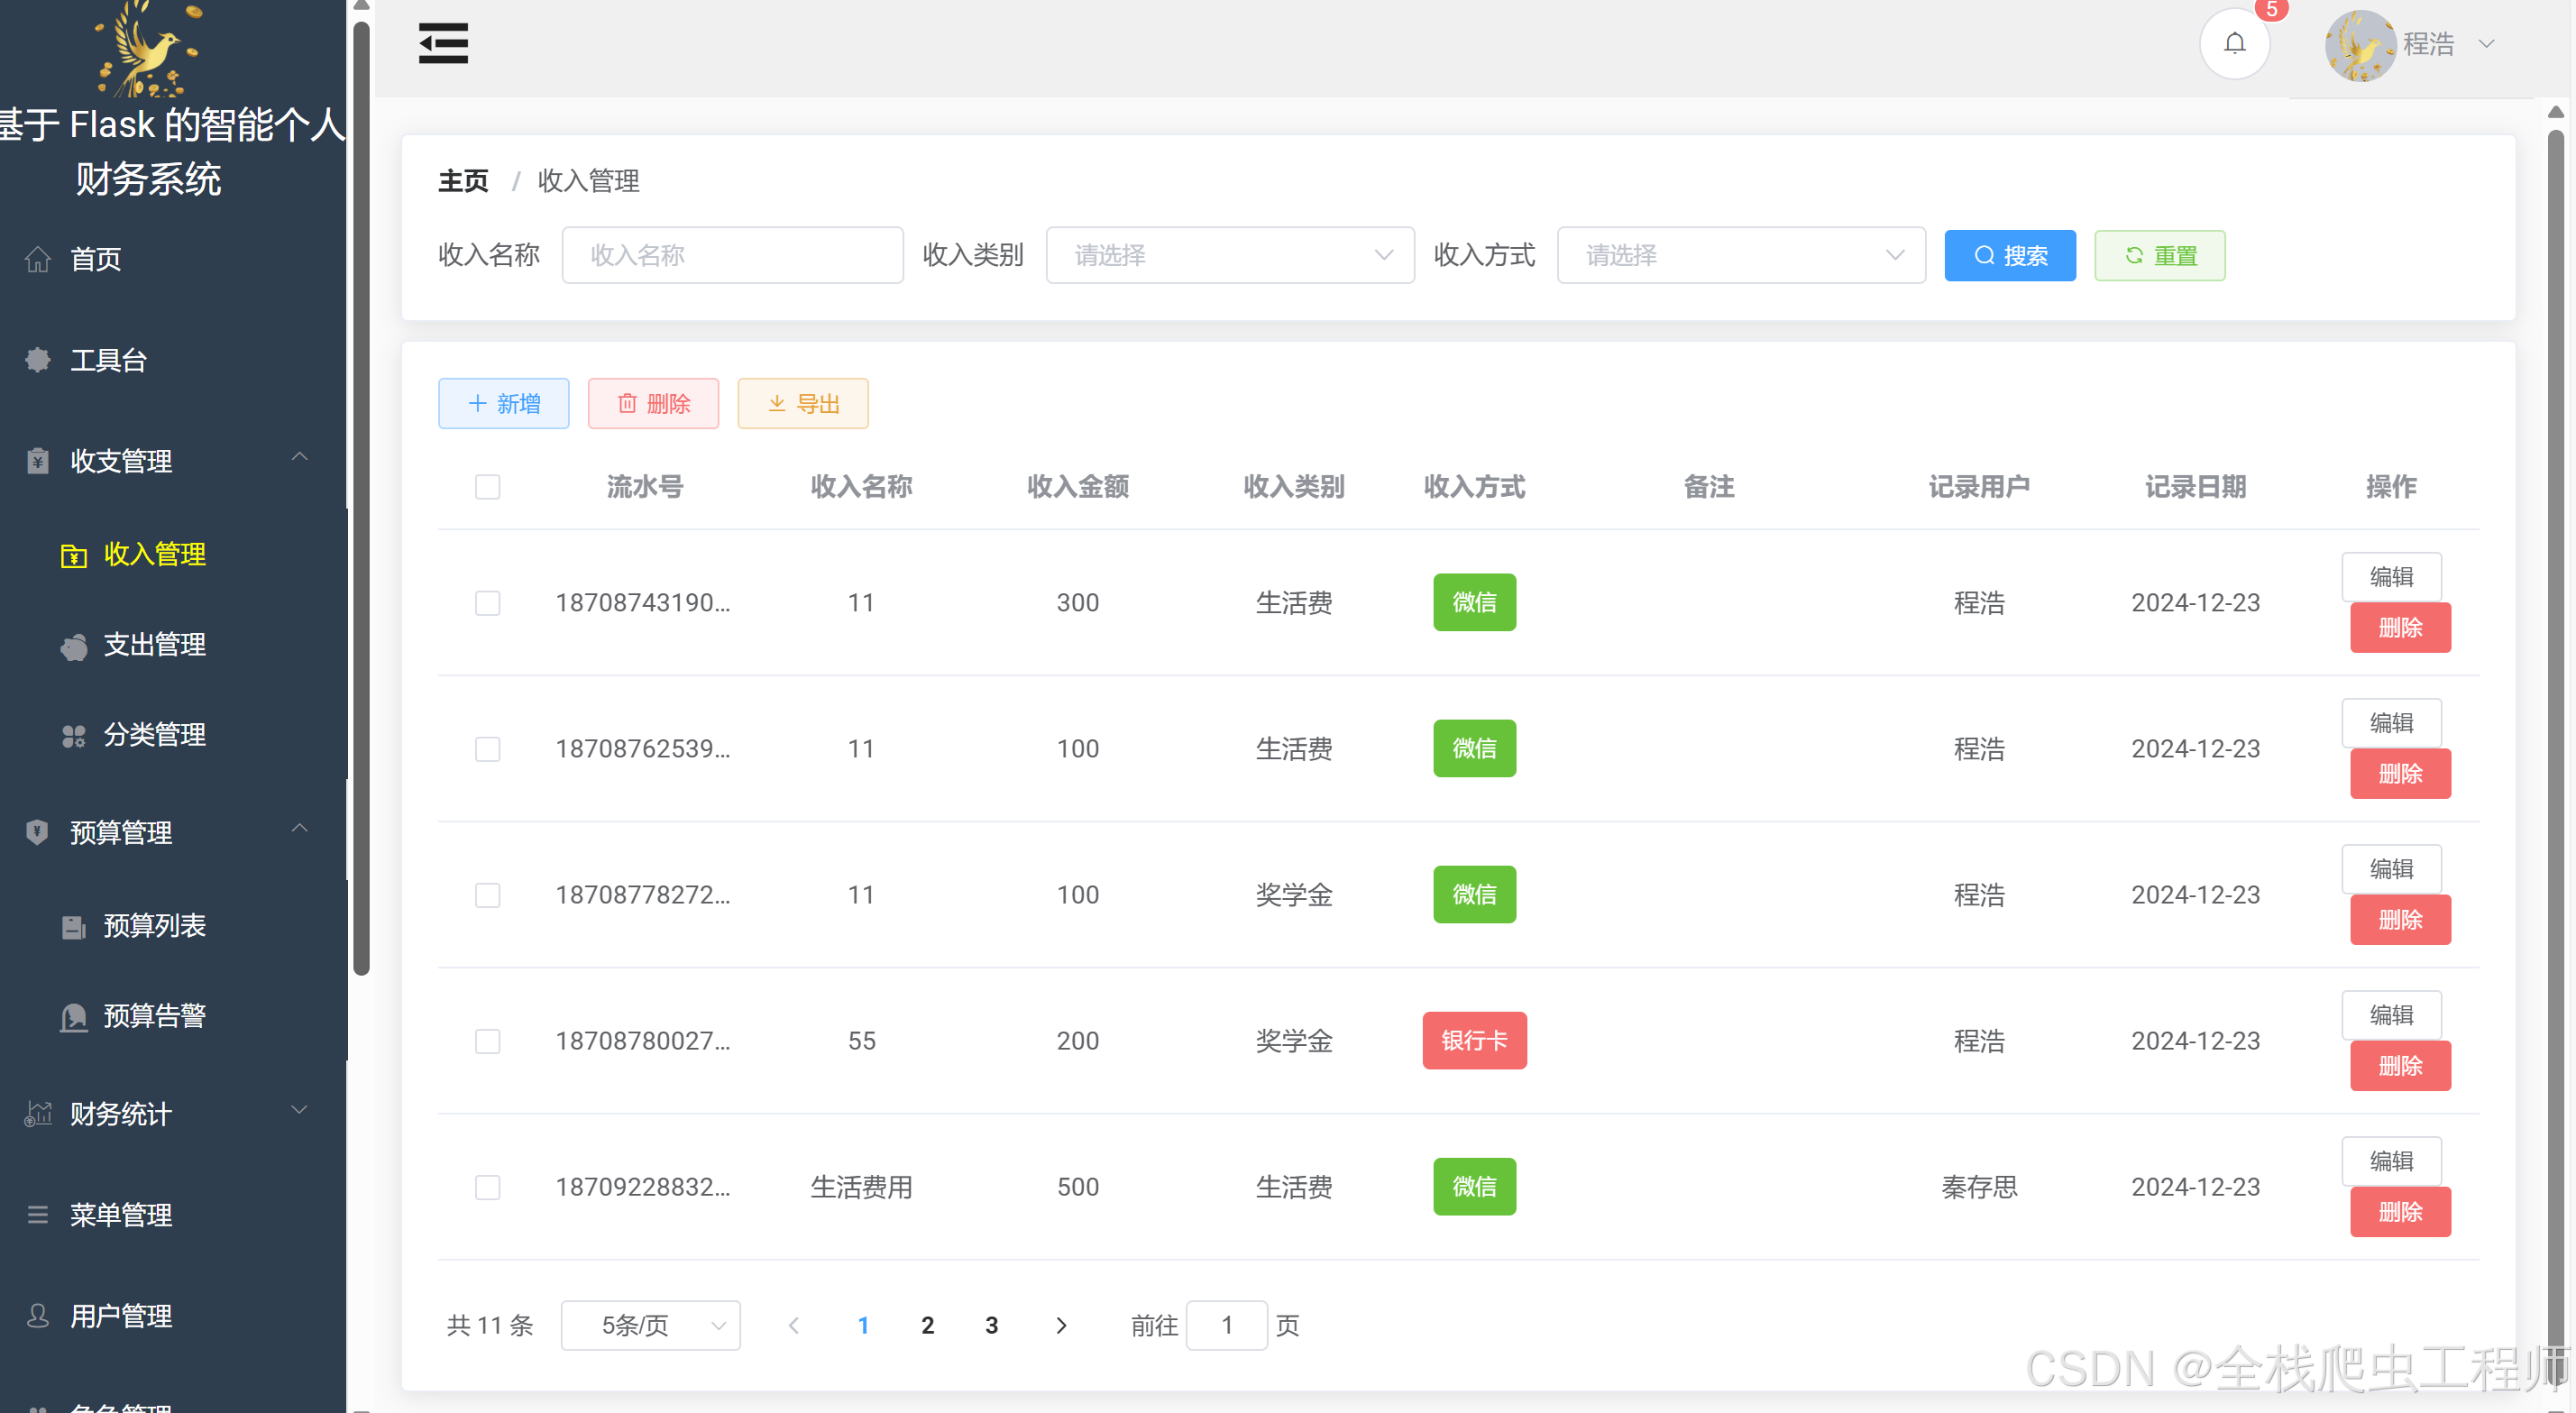Go to page 2 in pagination

click(x=927, y=1325)
